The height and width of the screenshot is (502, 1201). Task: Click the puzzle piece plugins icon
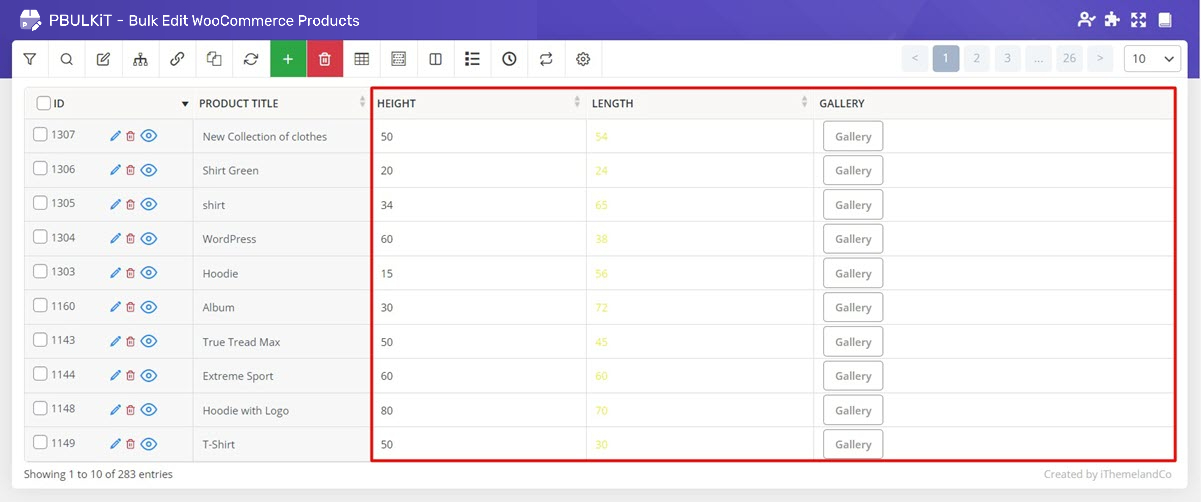[1112, 20]
